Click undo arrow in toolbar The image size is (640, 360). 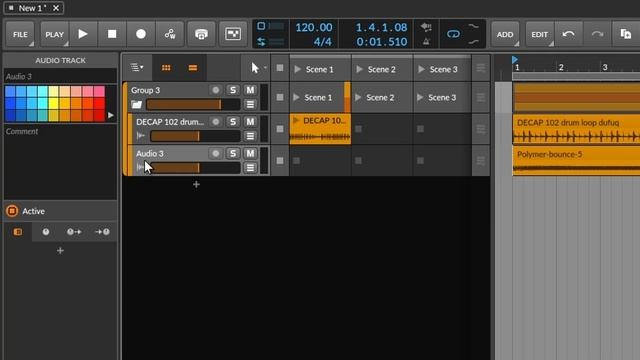tap(568, 34)
